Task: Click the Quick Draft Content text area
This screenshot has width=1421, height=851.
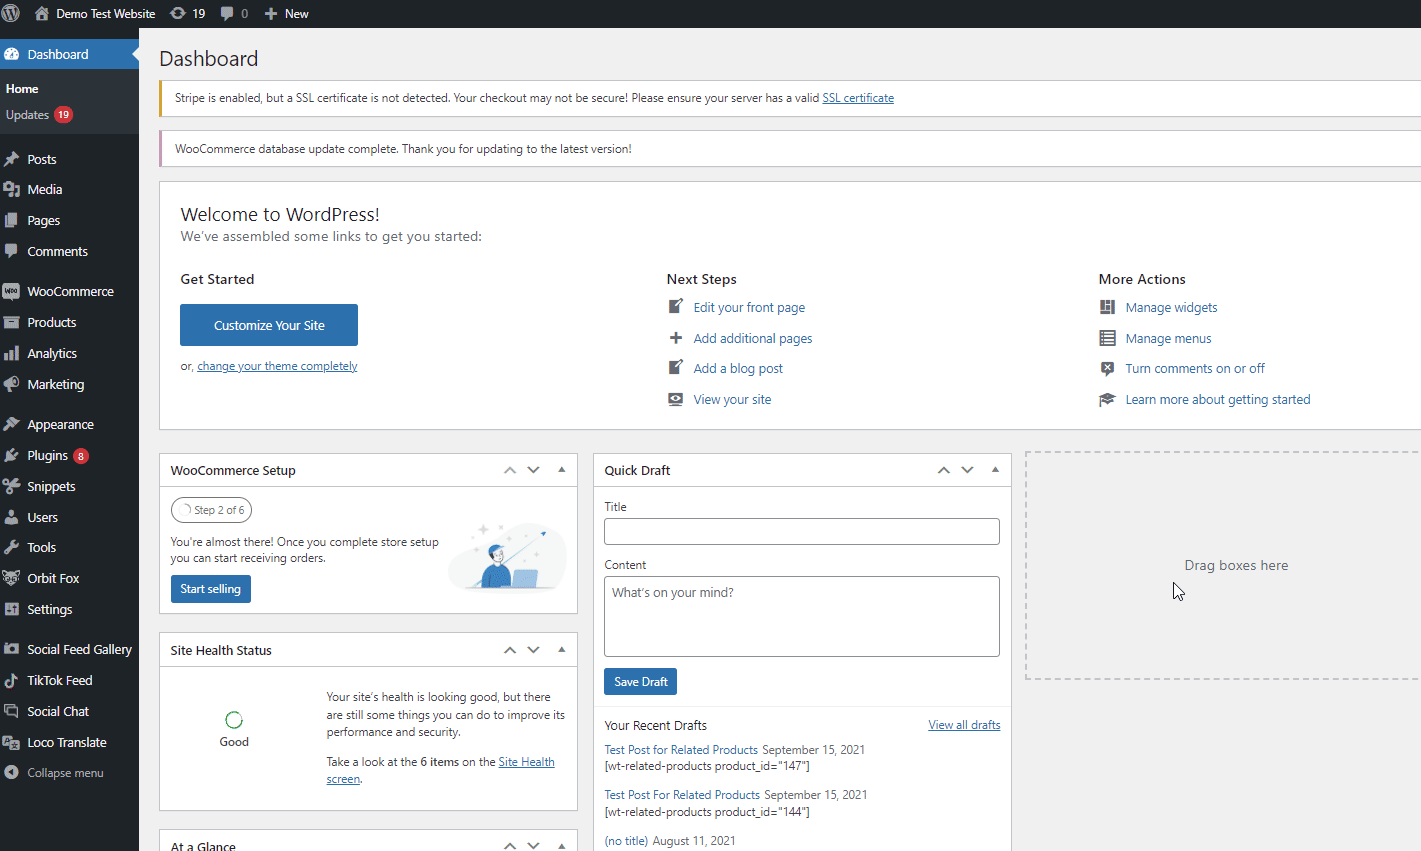Action: (x=802, y=616)
